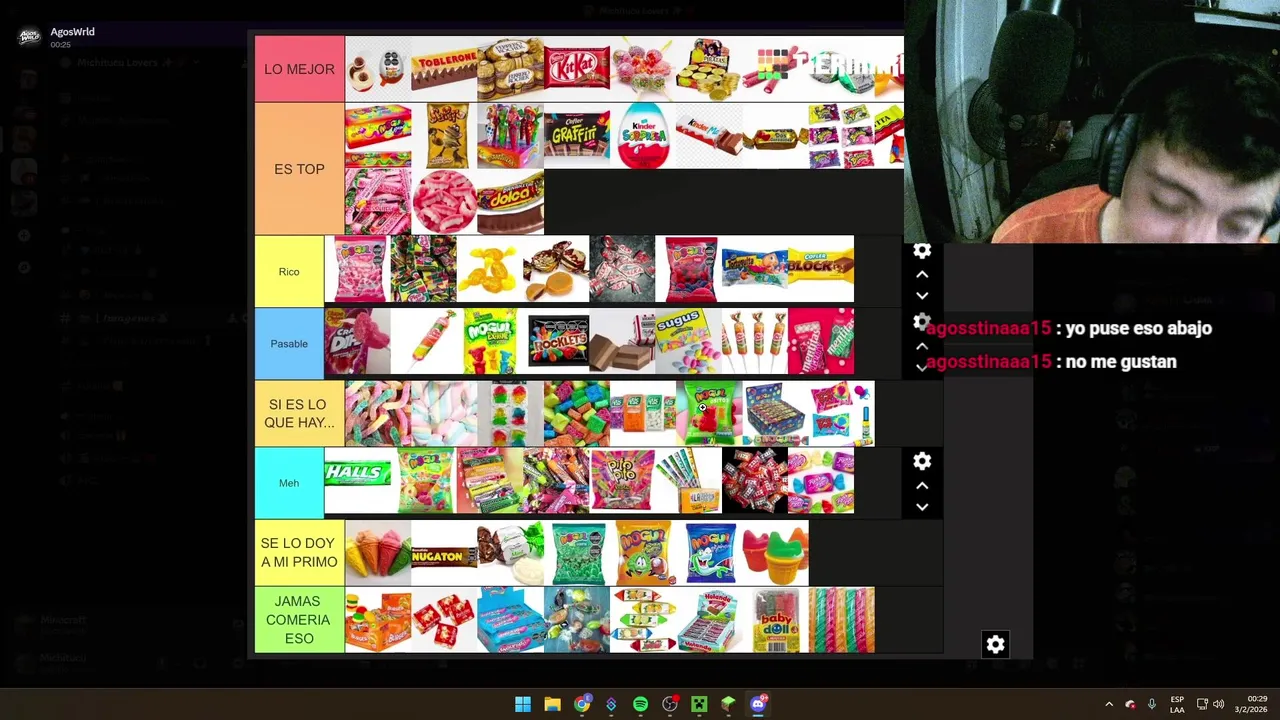The height and width of the screenshot is (720, 1280).
Task: Select the red LO MEJOR tier label
Action: (299, 69)
